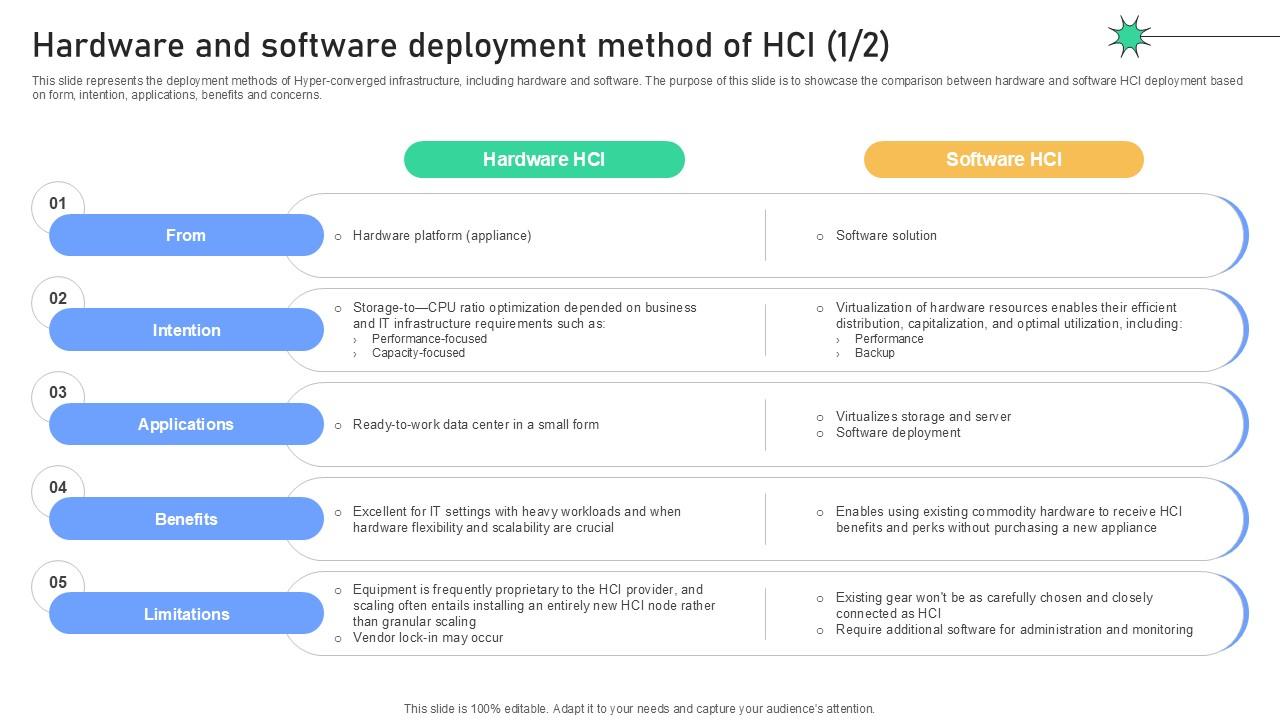Click 'Equipment is frequently proprietary' bullet
The image size is (1280, 720).
click(534, 606)
